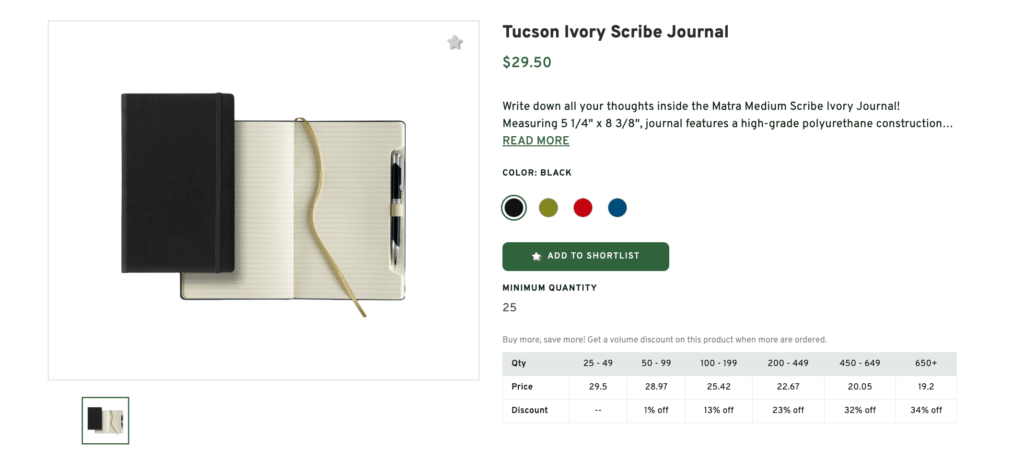Viewport: 1024px width, 449px height.
Task: Click the main journal product image
Action: (x=263, y=200)
